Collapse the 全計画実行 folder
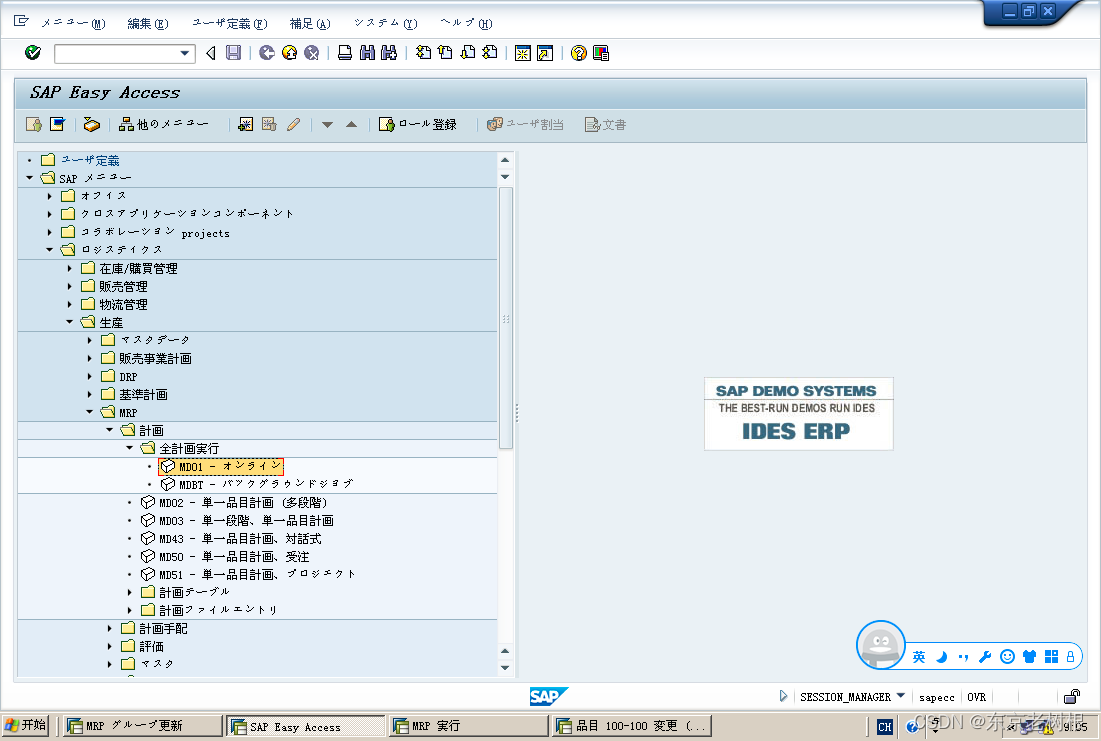Screen dimensions: 1101x741 pos(129,447)
